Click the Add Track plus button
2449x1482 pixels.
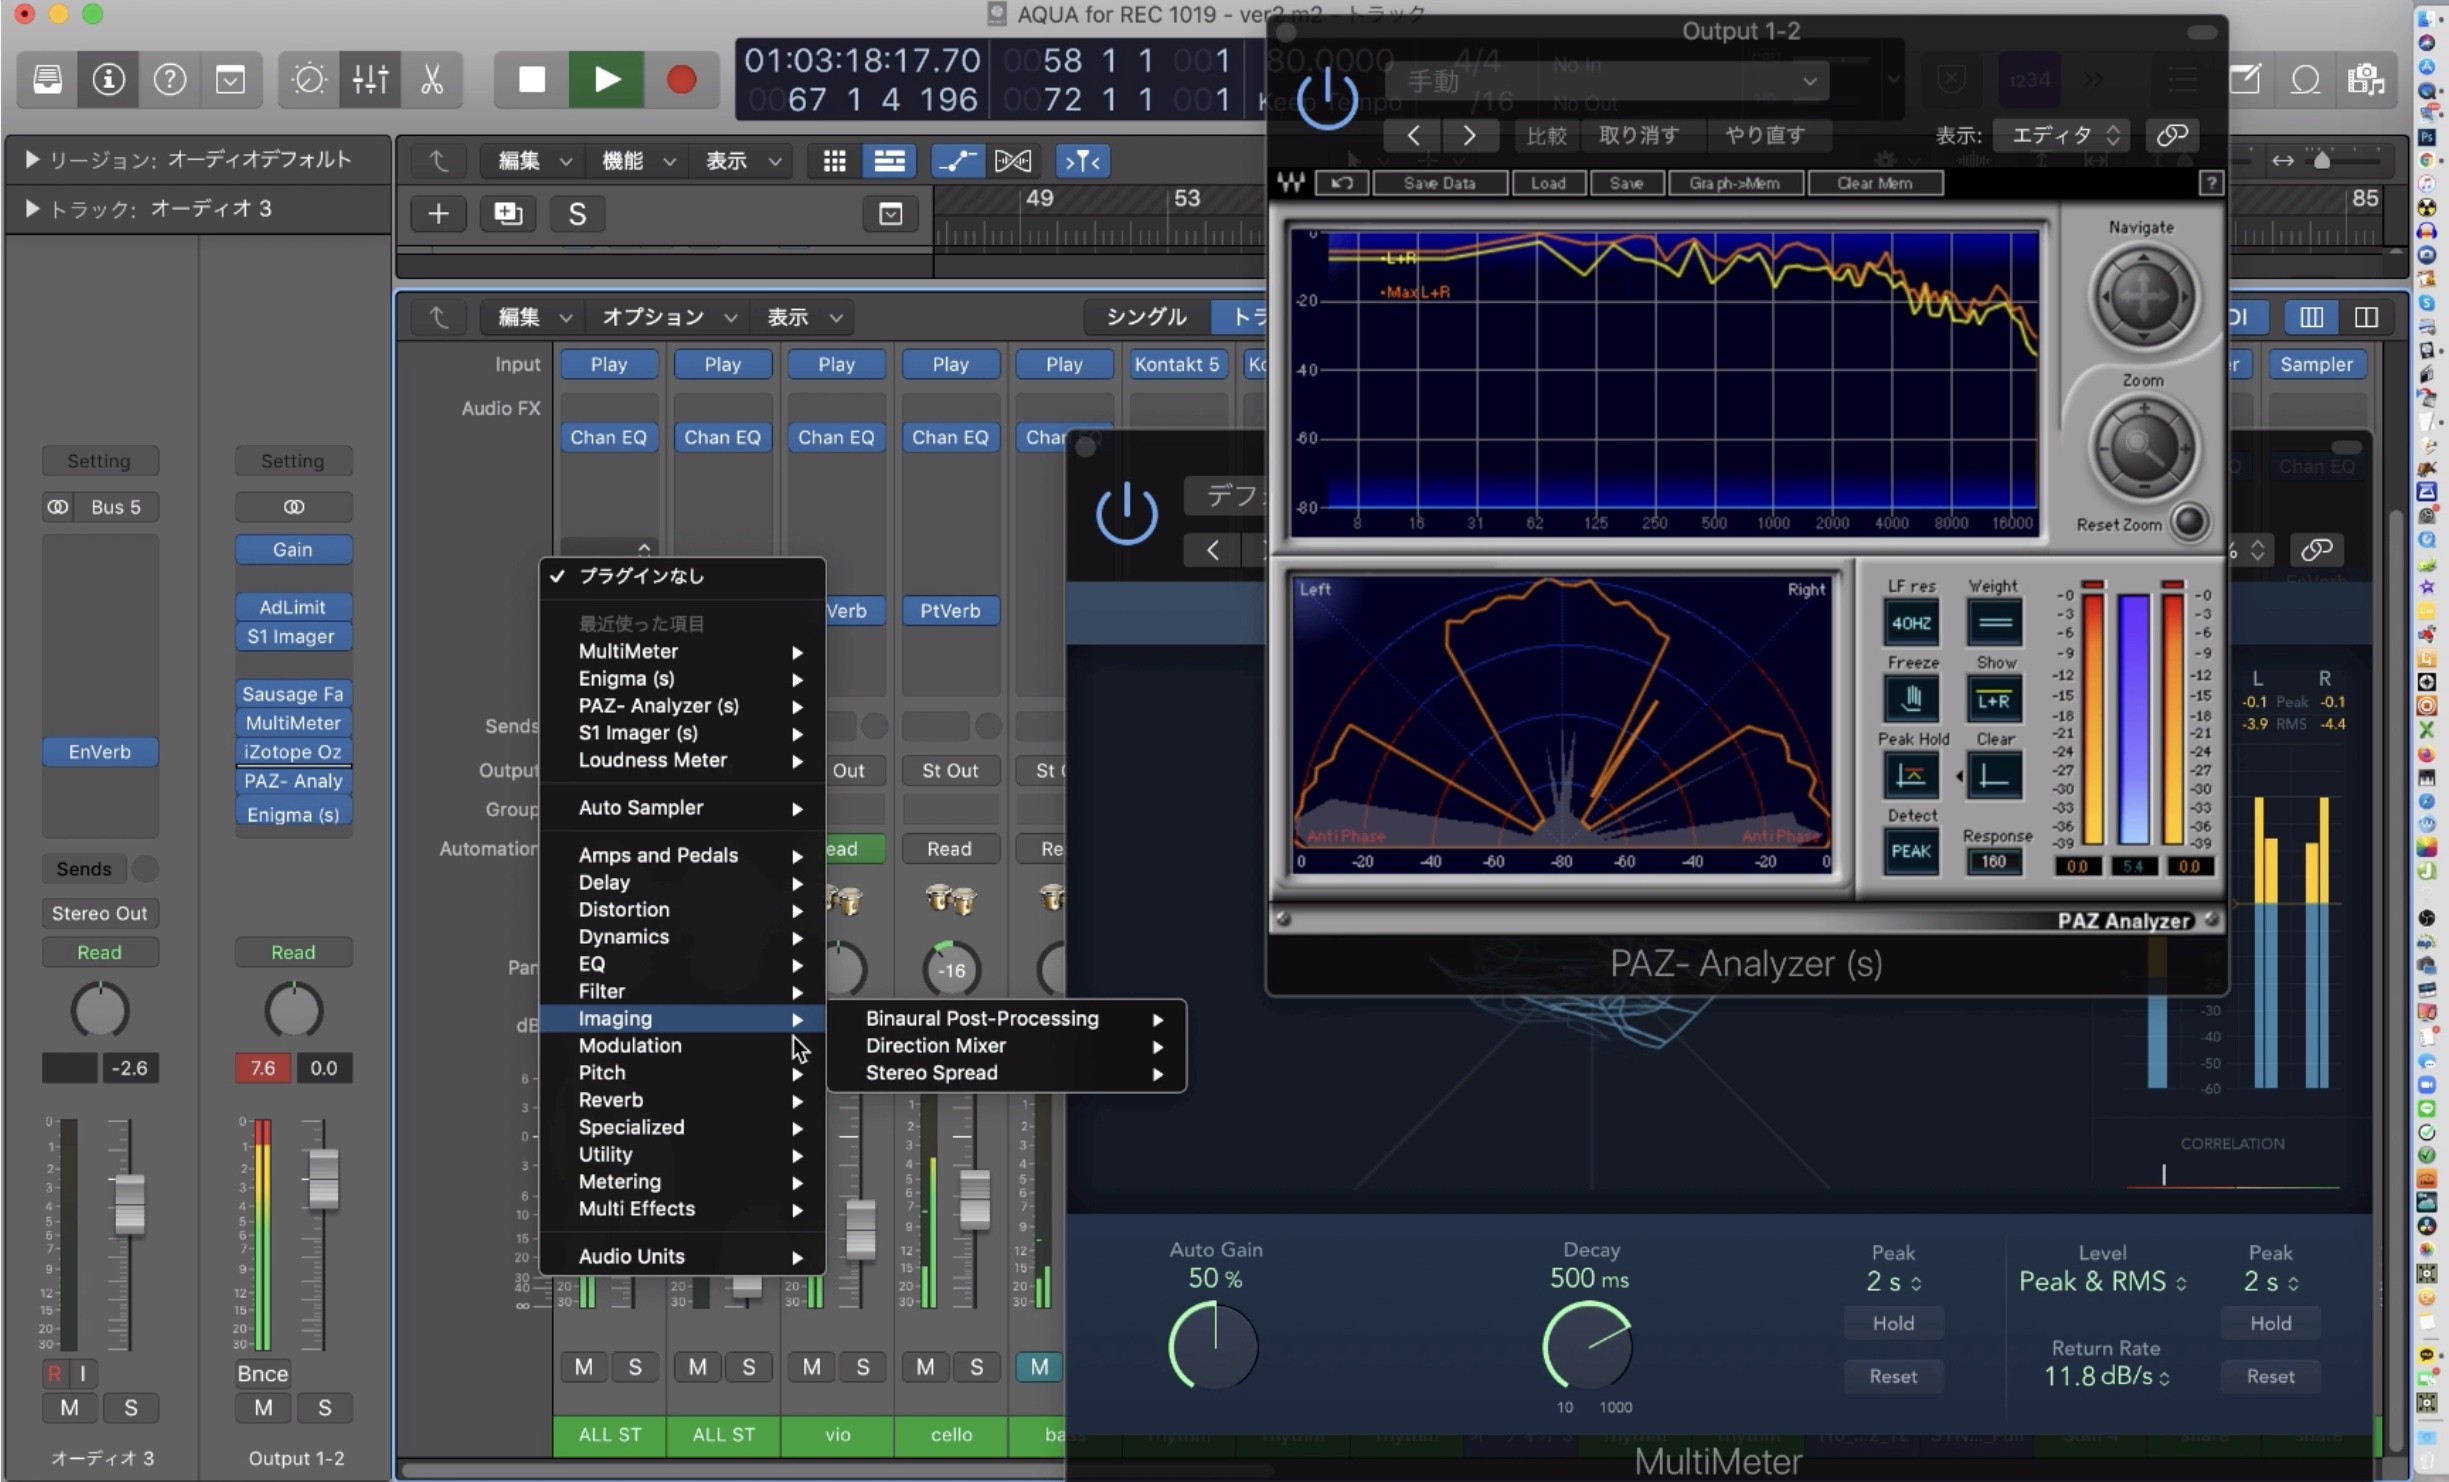438,213
